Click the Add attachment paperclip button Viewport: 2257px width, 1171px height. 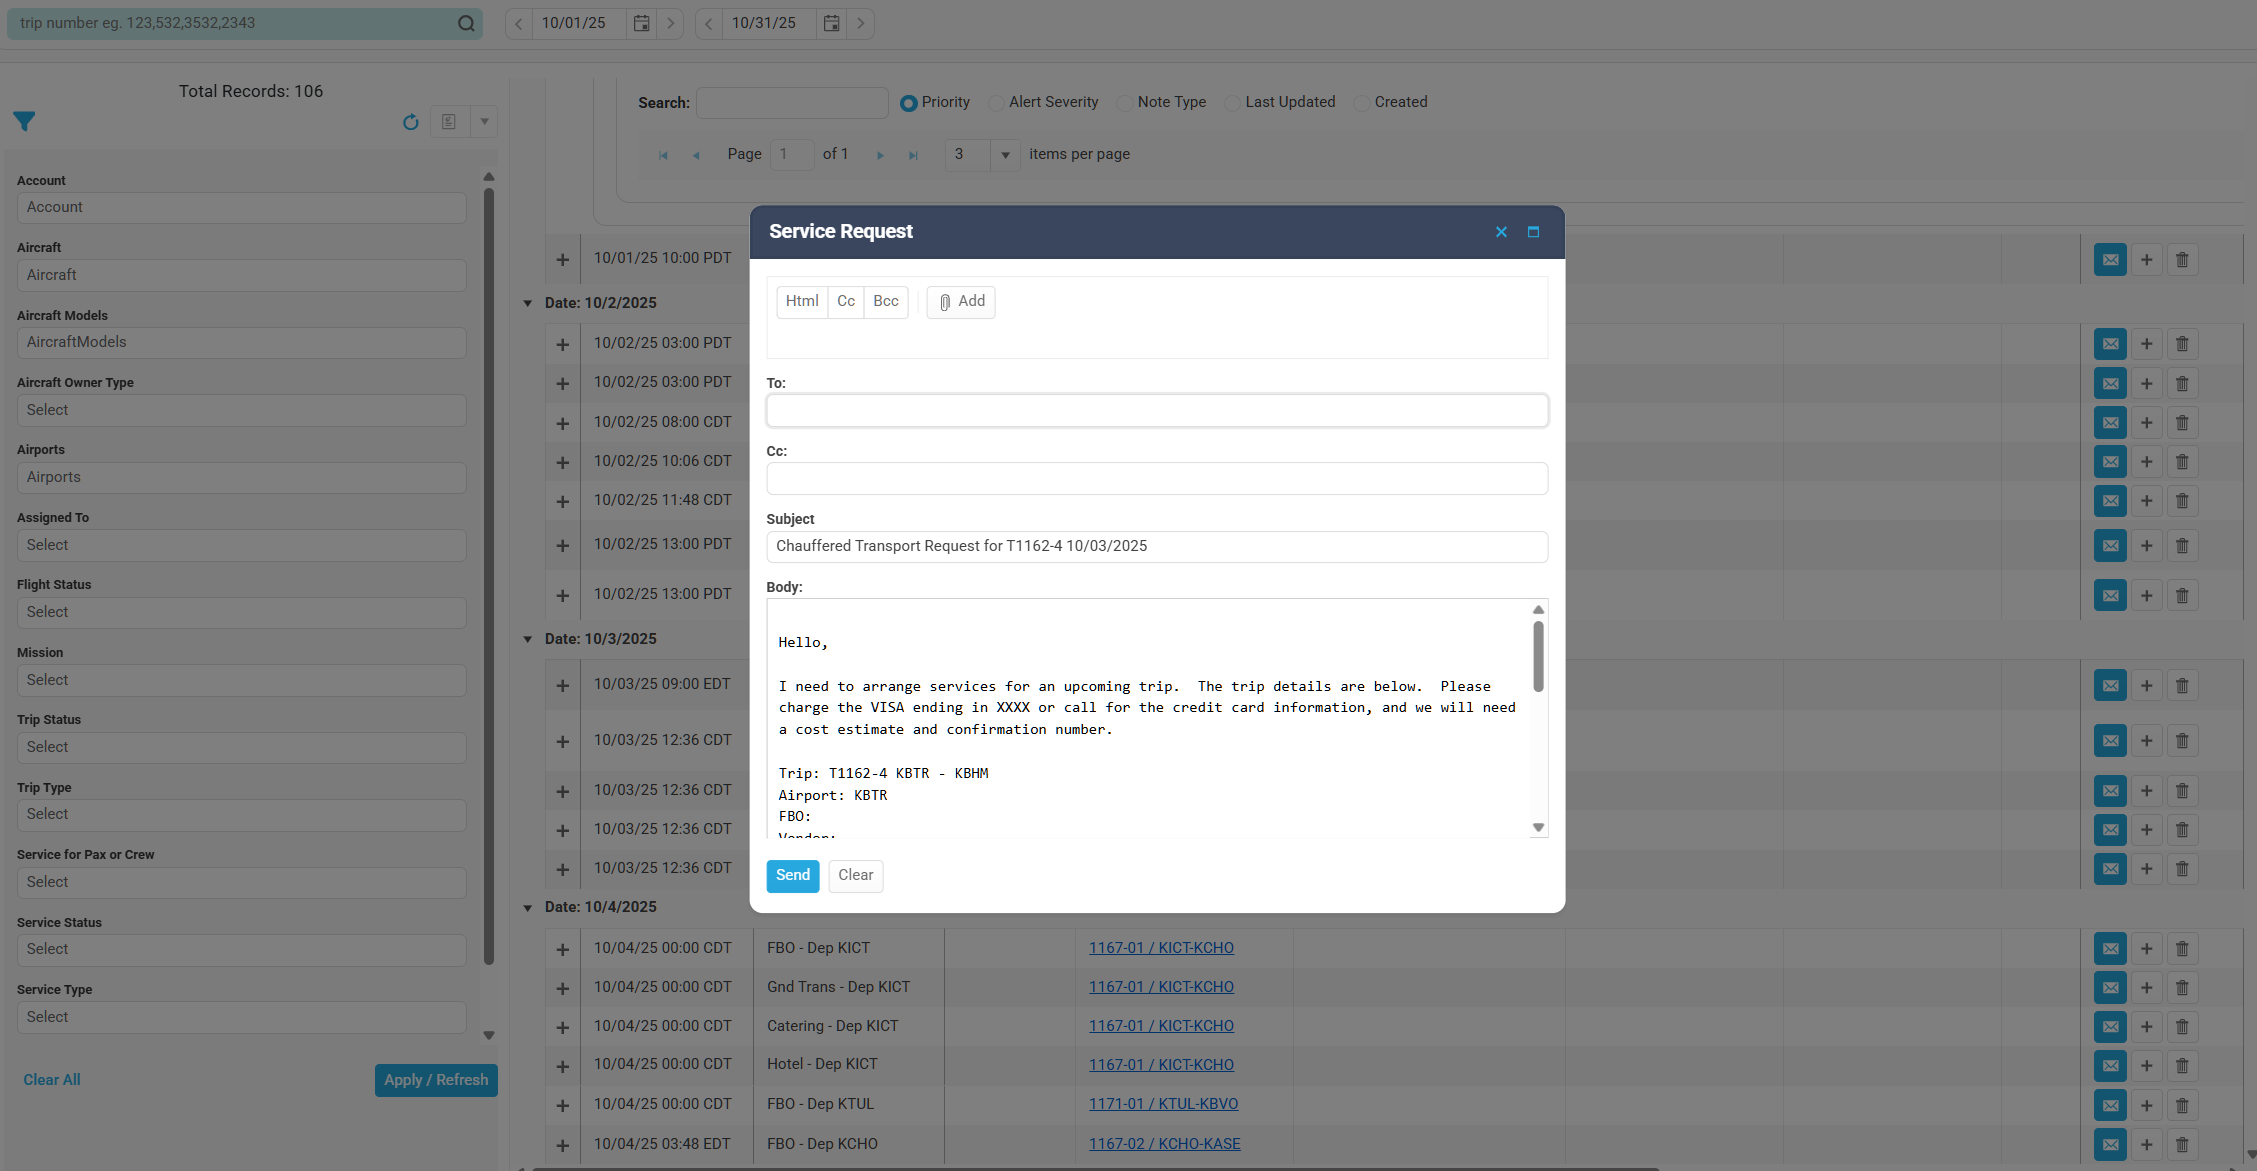[x=961, y=302]
